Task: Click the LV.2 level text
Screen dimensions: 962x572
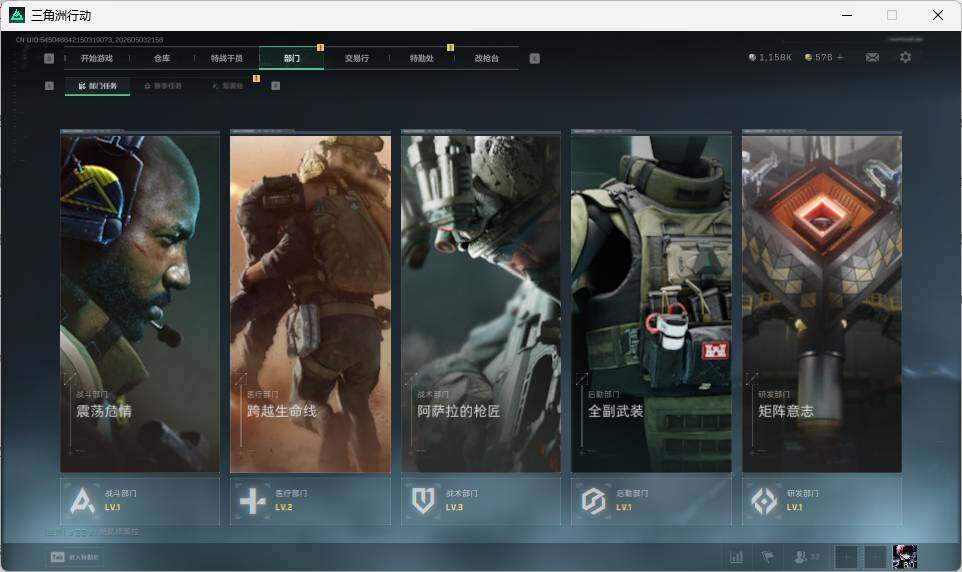Action: [283, 508]
